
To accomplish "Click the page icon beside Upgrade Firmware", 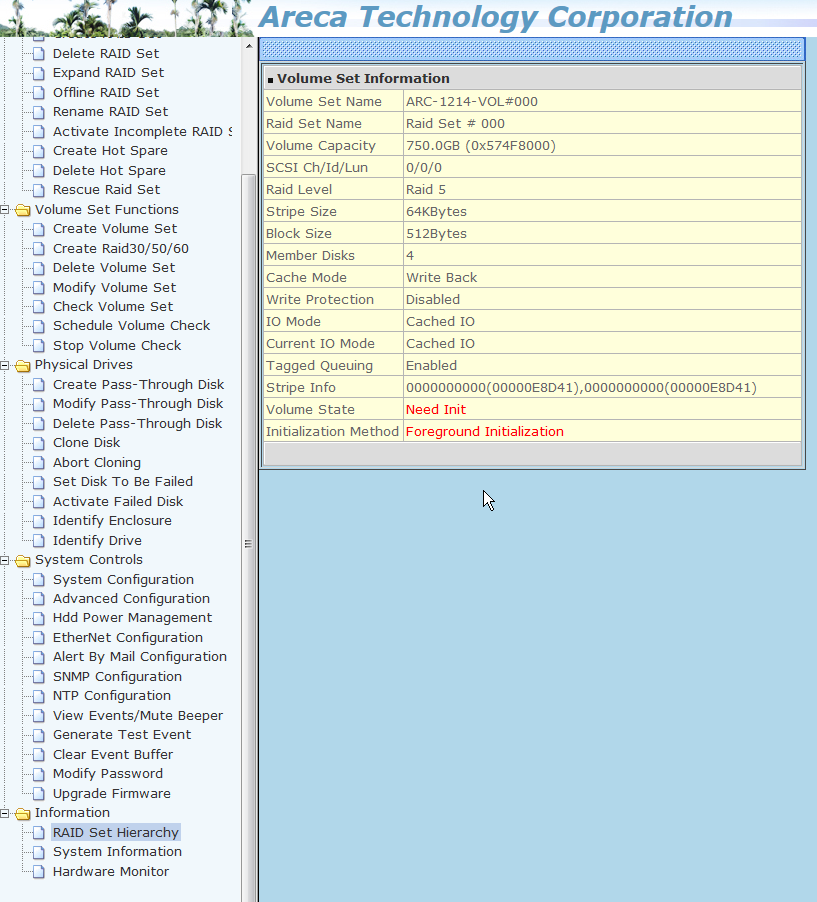I will click(x=39, y=794).
